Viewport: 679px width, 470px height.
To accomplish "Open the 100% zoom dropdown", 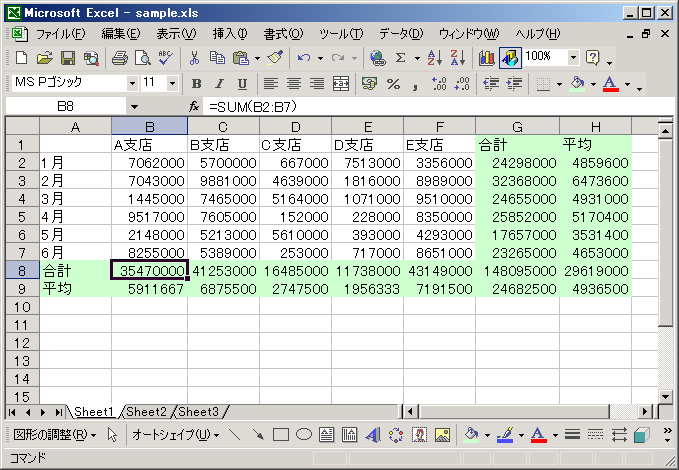I will pyautogui.click(x=573, y=57).
